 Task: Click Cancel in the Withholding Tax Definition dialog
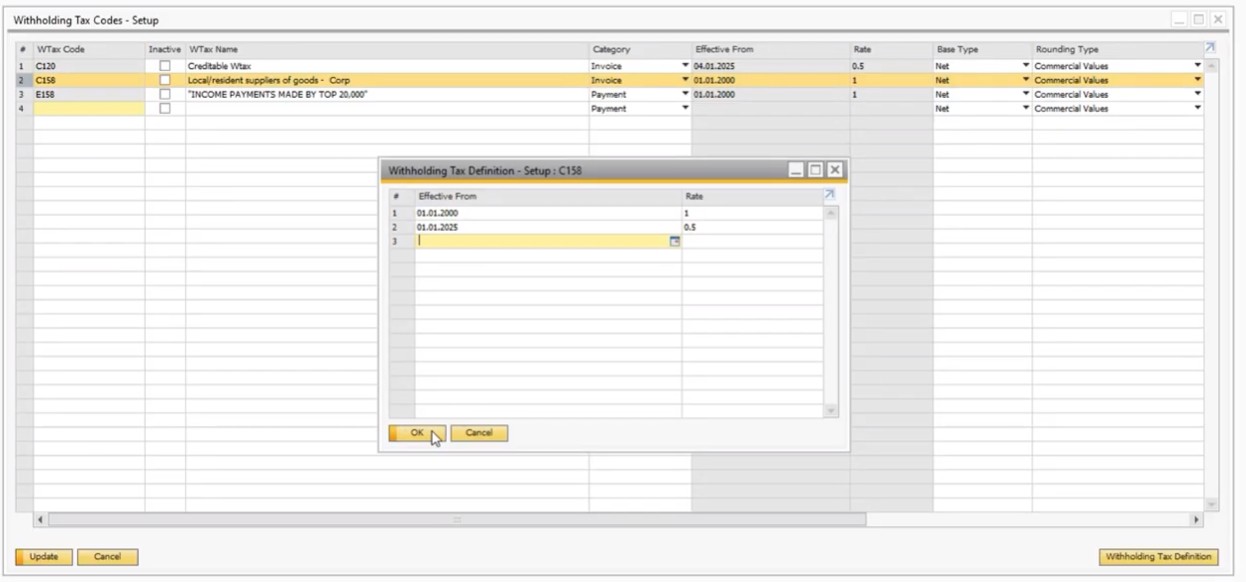point(479,433)
